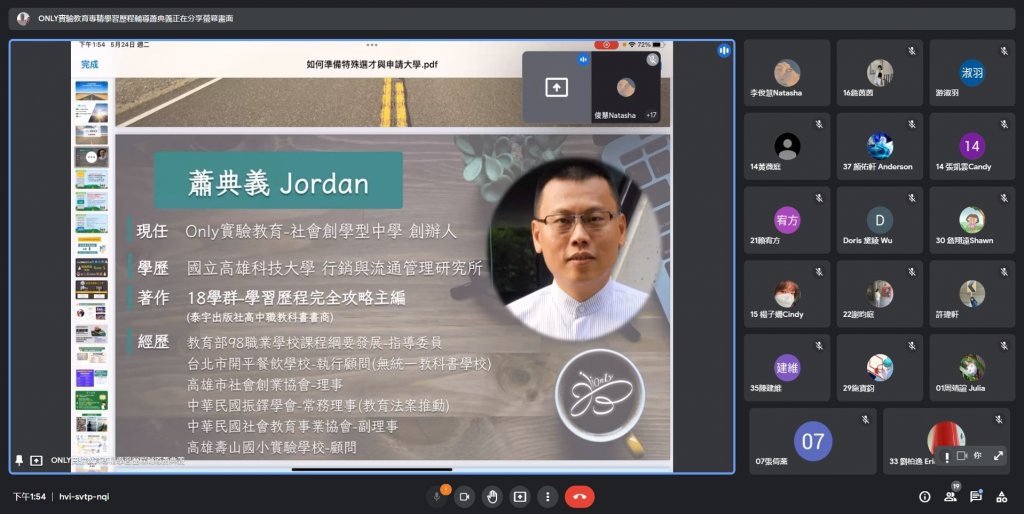Expand the self-view with the diagonal arrows icon
This screenshot has width=1024, height=514.
pos(999,456)
